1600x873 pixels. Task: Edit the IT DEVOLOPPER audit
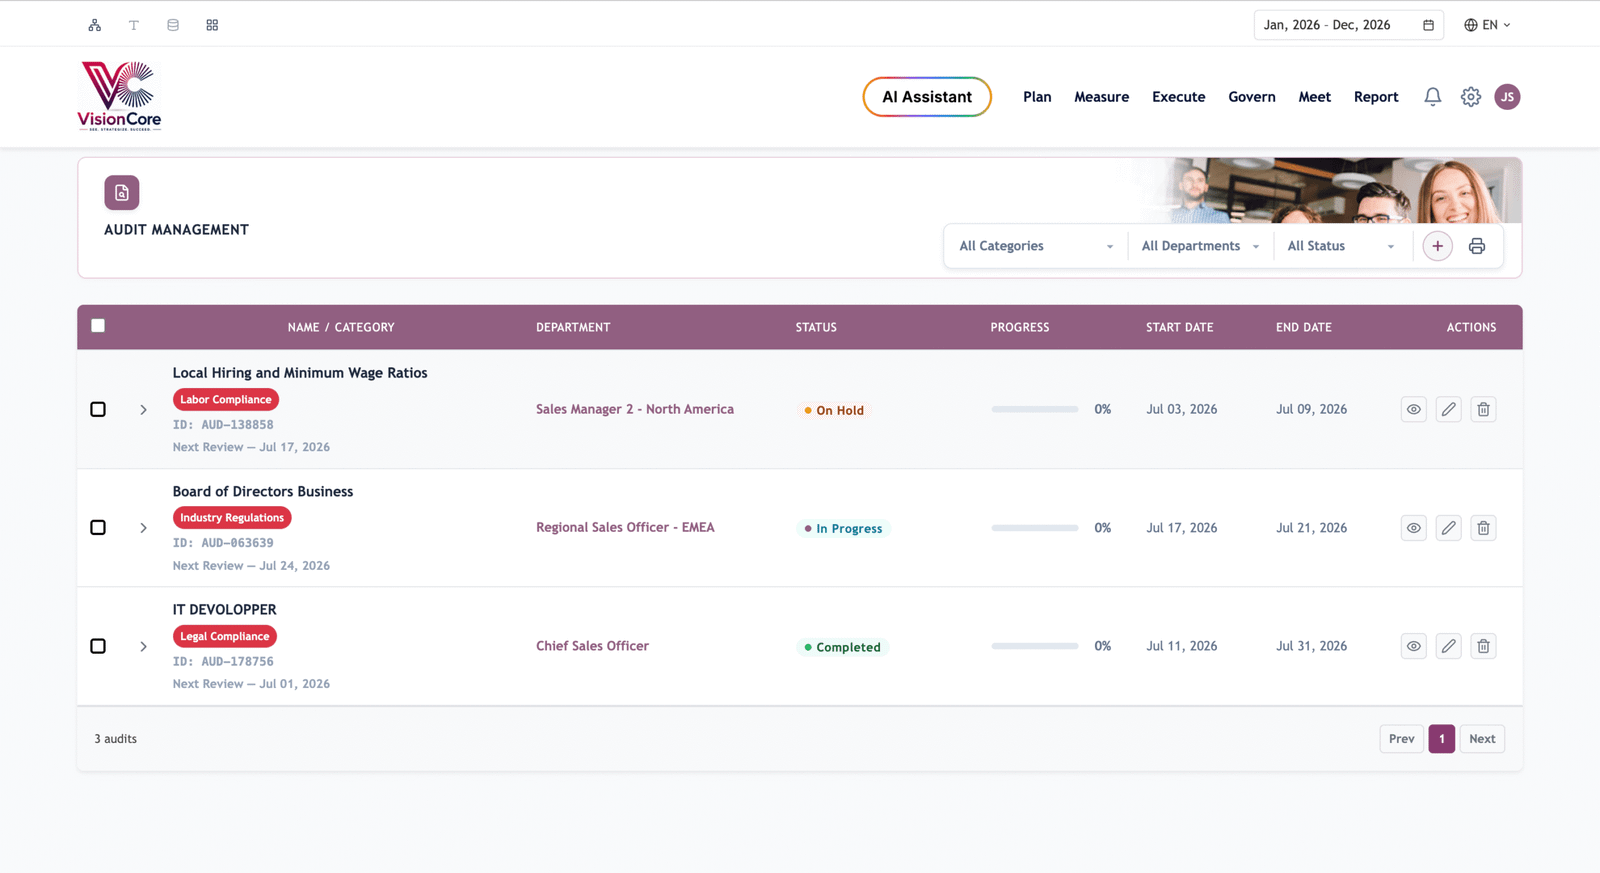pyautogui.click(x=1449, y=646)
